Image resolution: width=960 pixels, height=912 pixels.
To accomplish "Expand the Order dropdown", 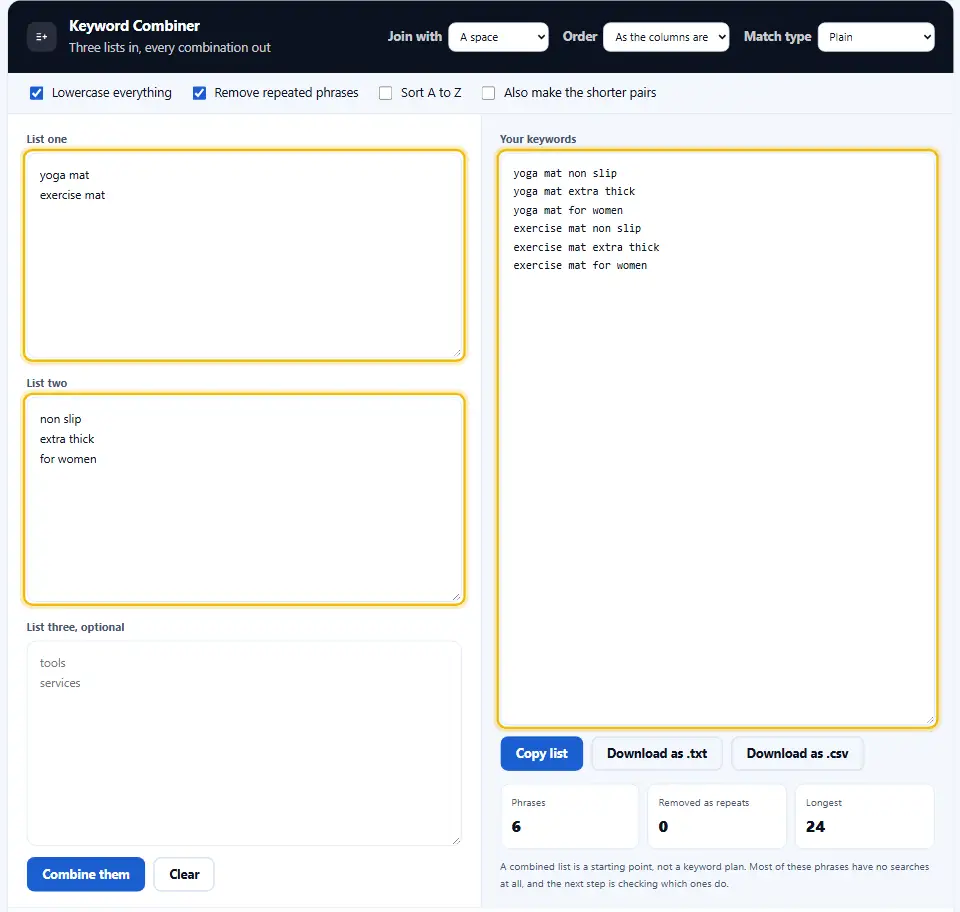I will point(666,37).
